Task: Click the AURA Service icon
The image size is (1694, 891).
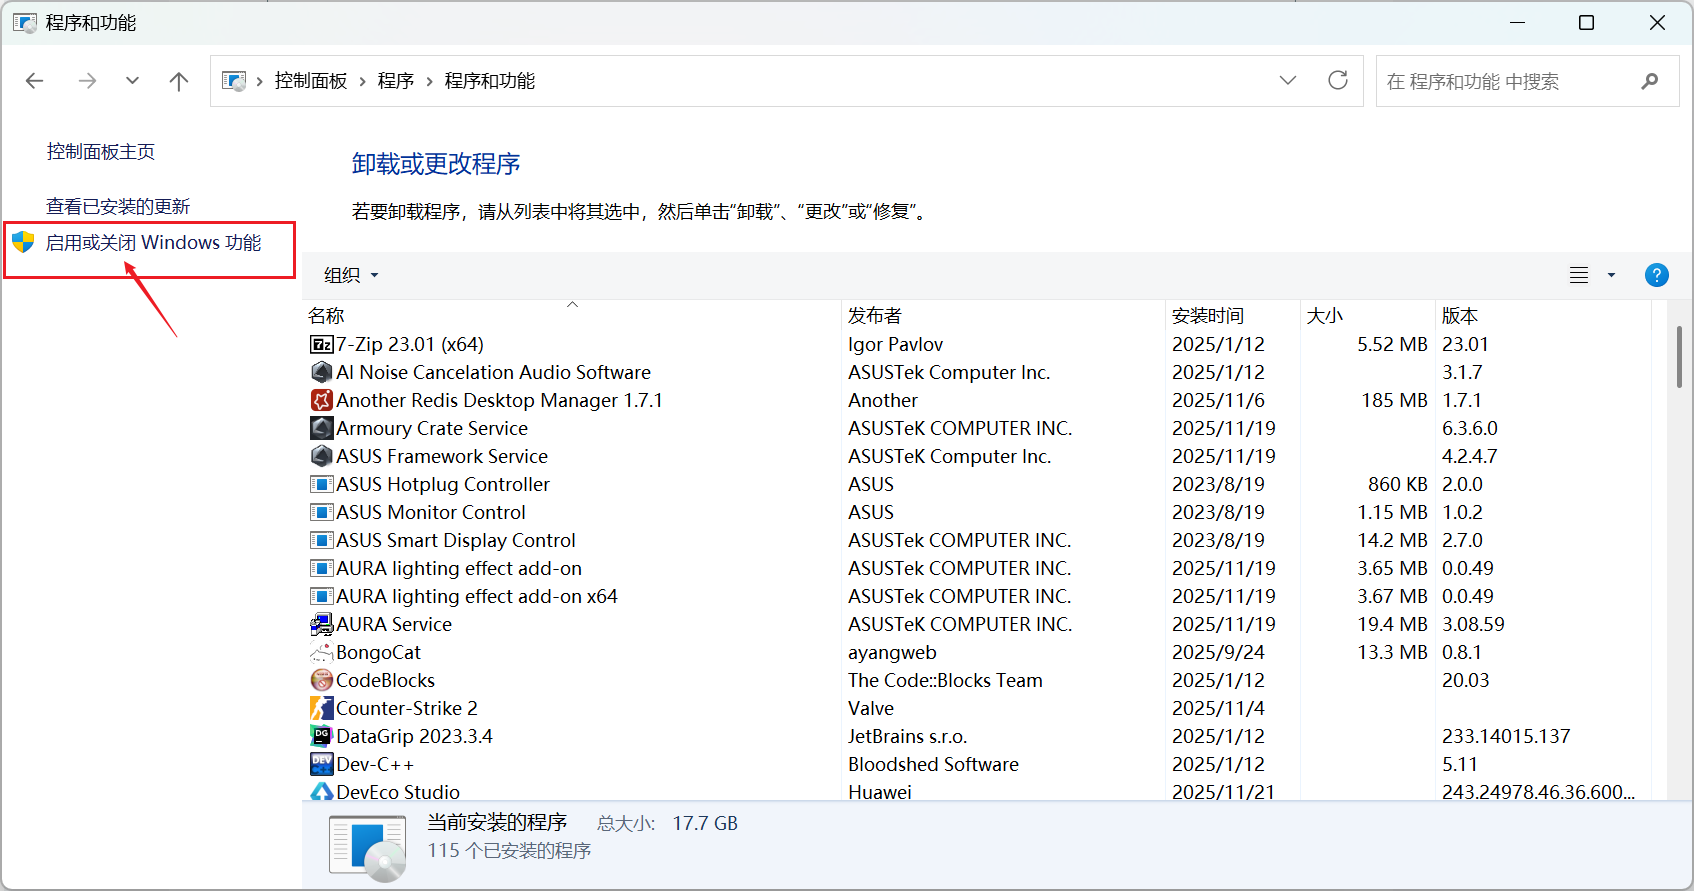Action: point(321,624)
